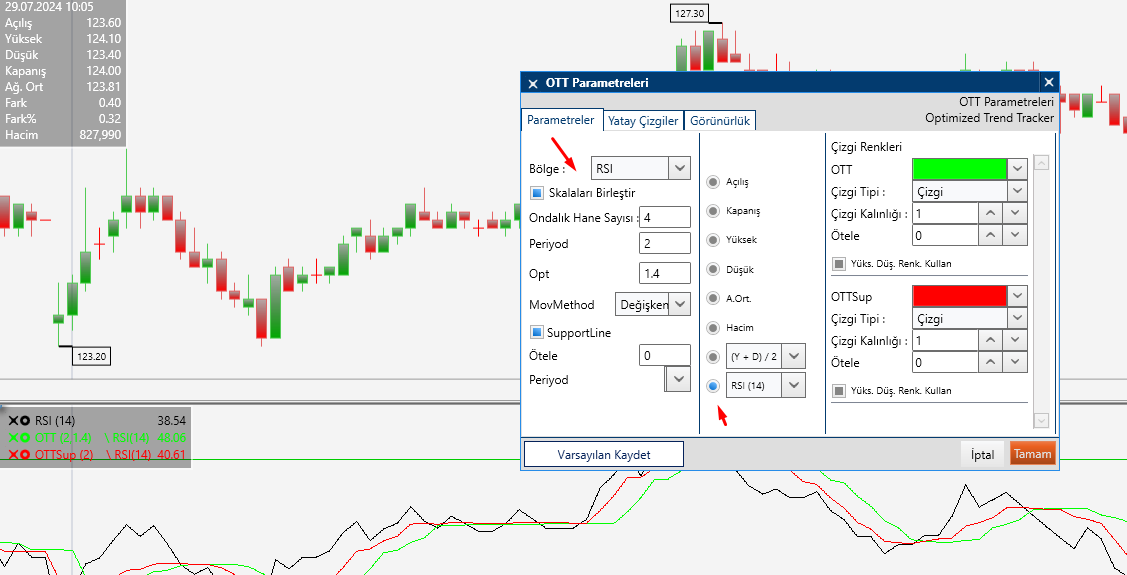This screenshot has width=1127, height=575.
Task: Confirm settings with the Tamam button
Action: coord(1032,454)
